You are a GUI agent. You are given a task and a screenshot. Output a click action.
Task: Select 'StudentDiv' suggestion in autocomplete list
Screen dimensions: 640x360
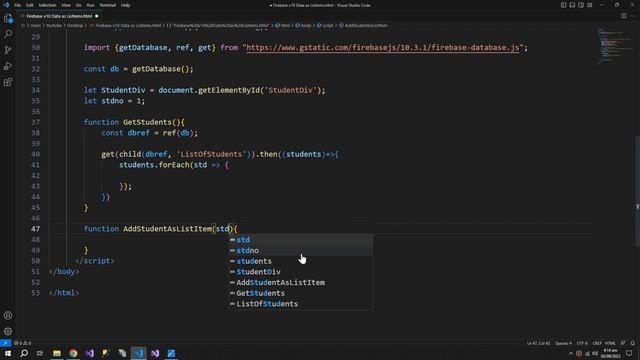click(x=300, y=271)
